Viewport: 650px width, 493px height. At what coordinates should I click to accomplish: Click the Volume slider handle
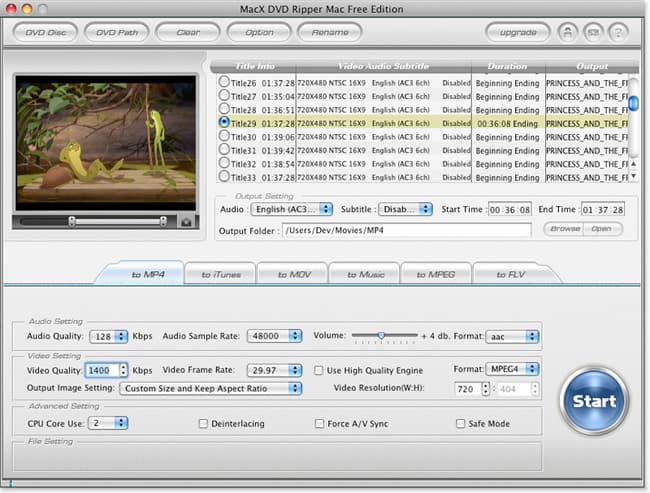(x=381, y=336)
